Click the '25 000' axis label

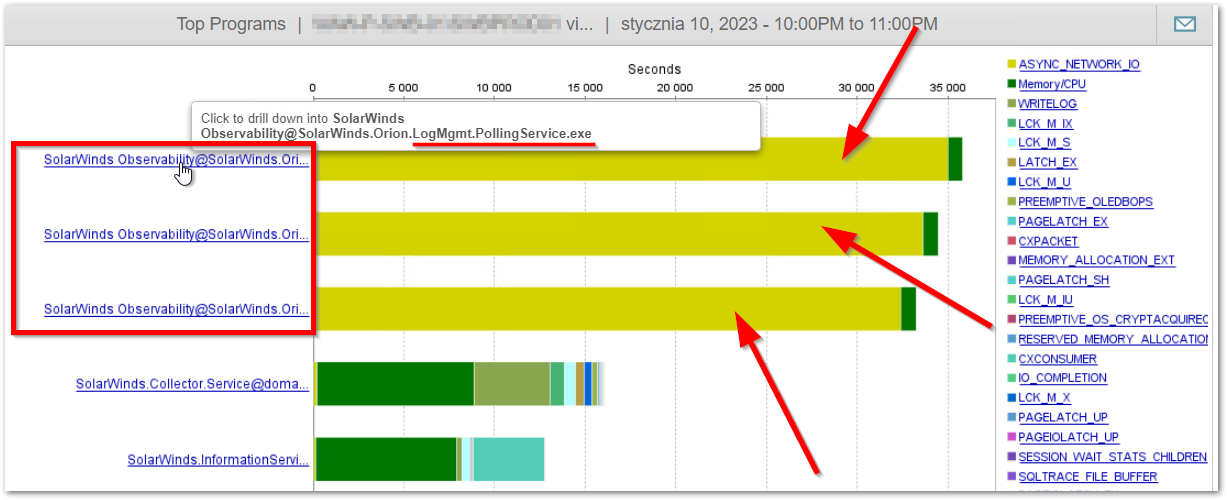766,88
